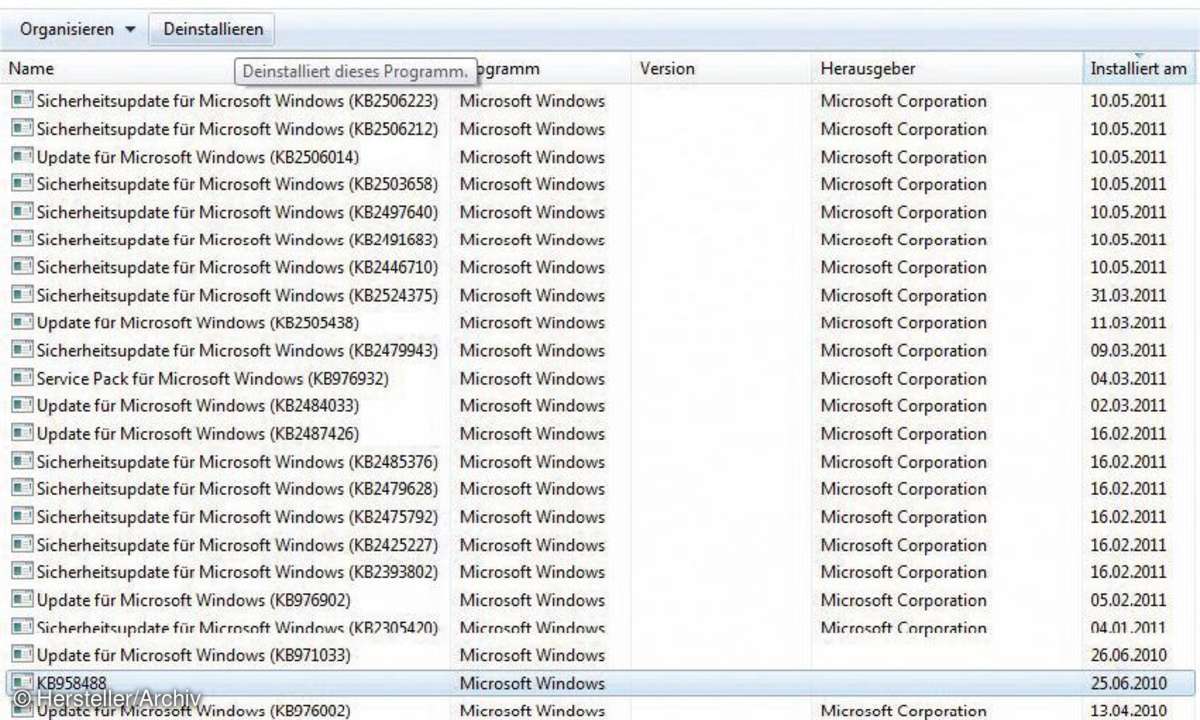The image size is (1200, 720).
Task: Select Sicherheitsupdate für Microsoft Windows (KB2524375)
Action: [x=238, y=295]
